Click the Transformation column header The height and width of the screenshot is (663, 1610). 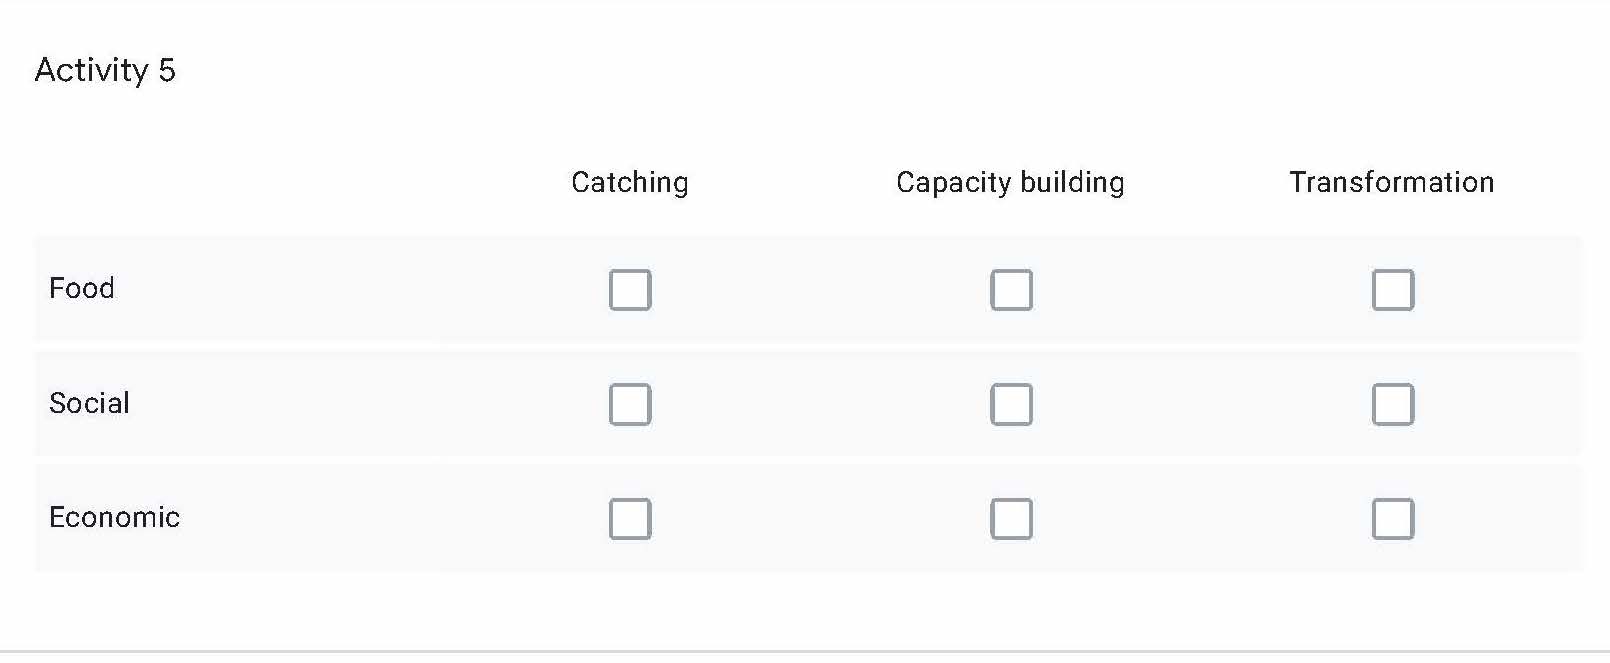tap(1391, 182)
